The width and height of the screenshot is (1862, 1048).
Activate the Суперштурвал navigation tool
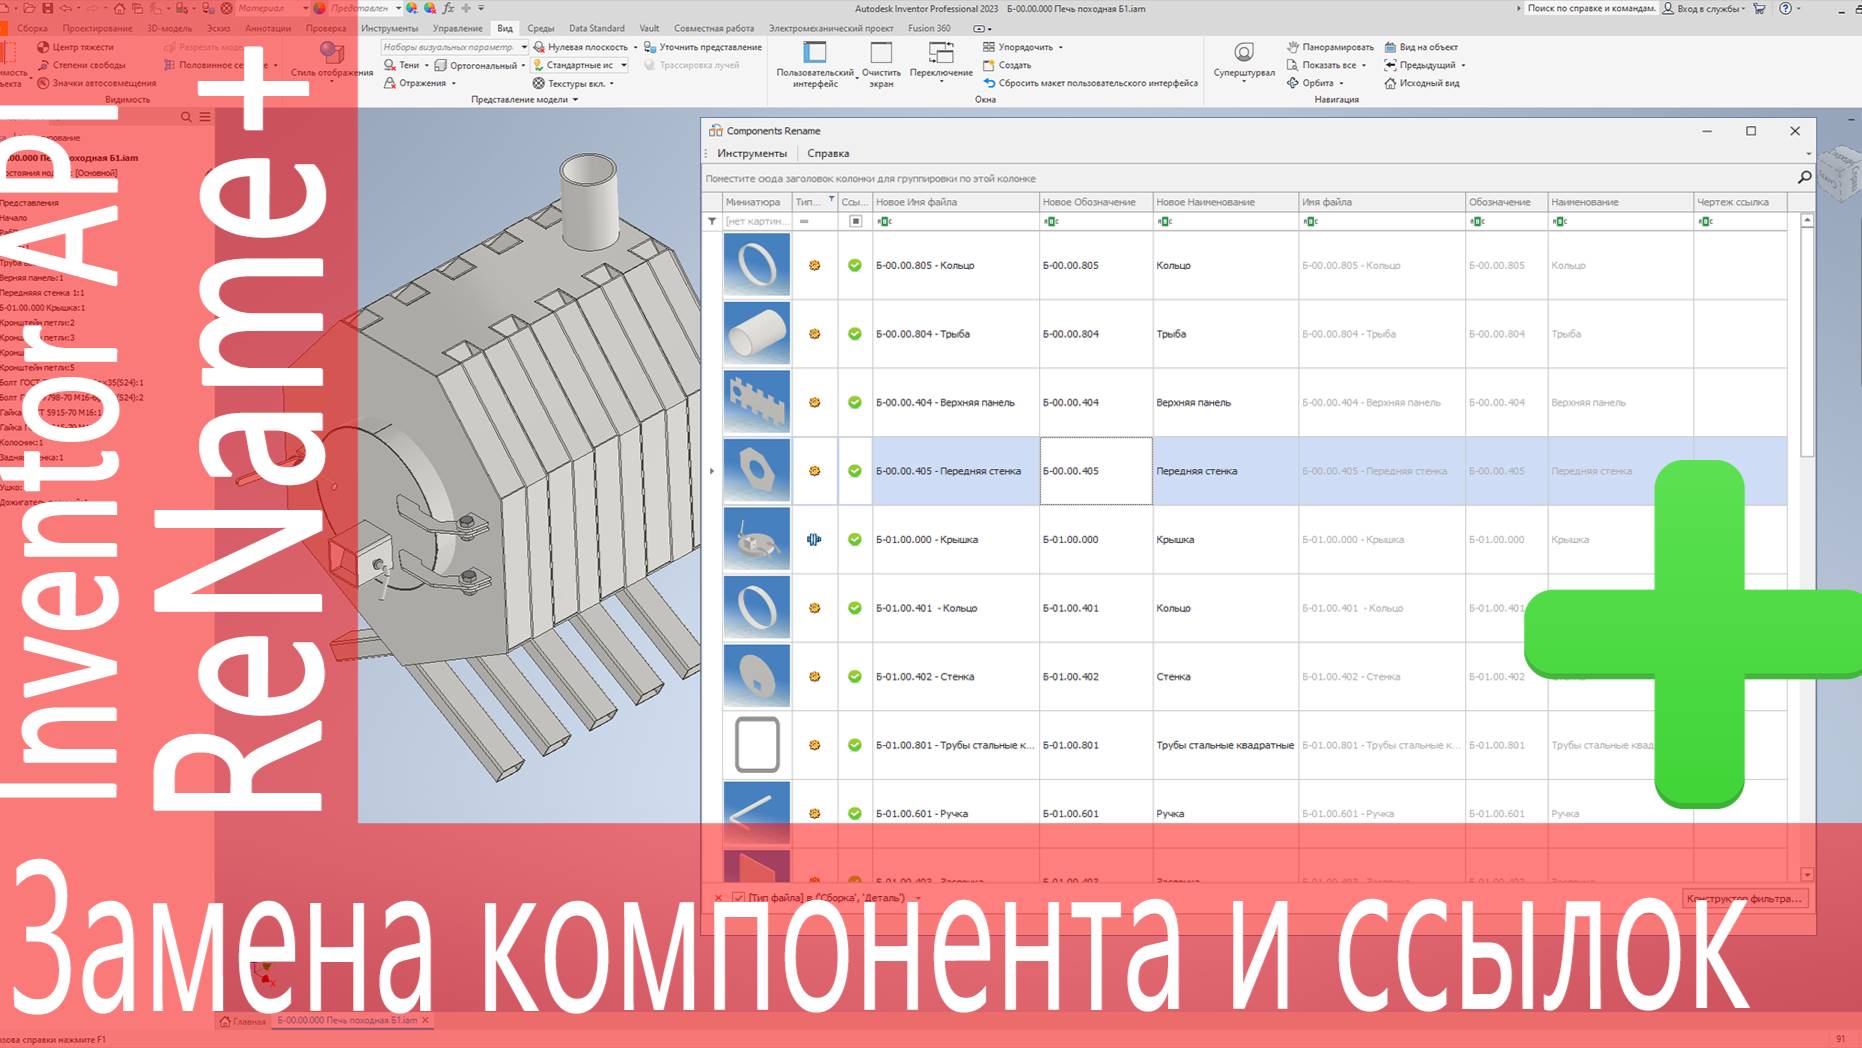(x=1242, y=57)
